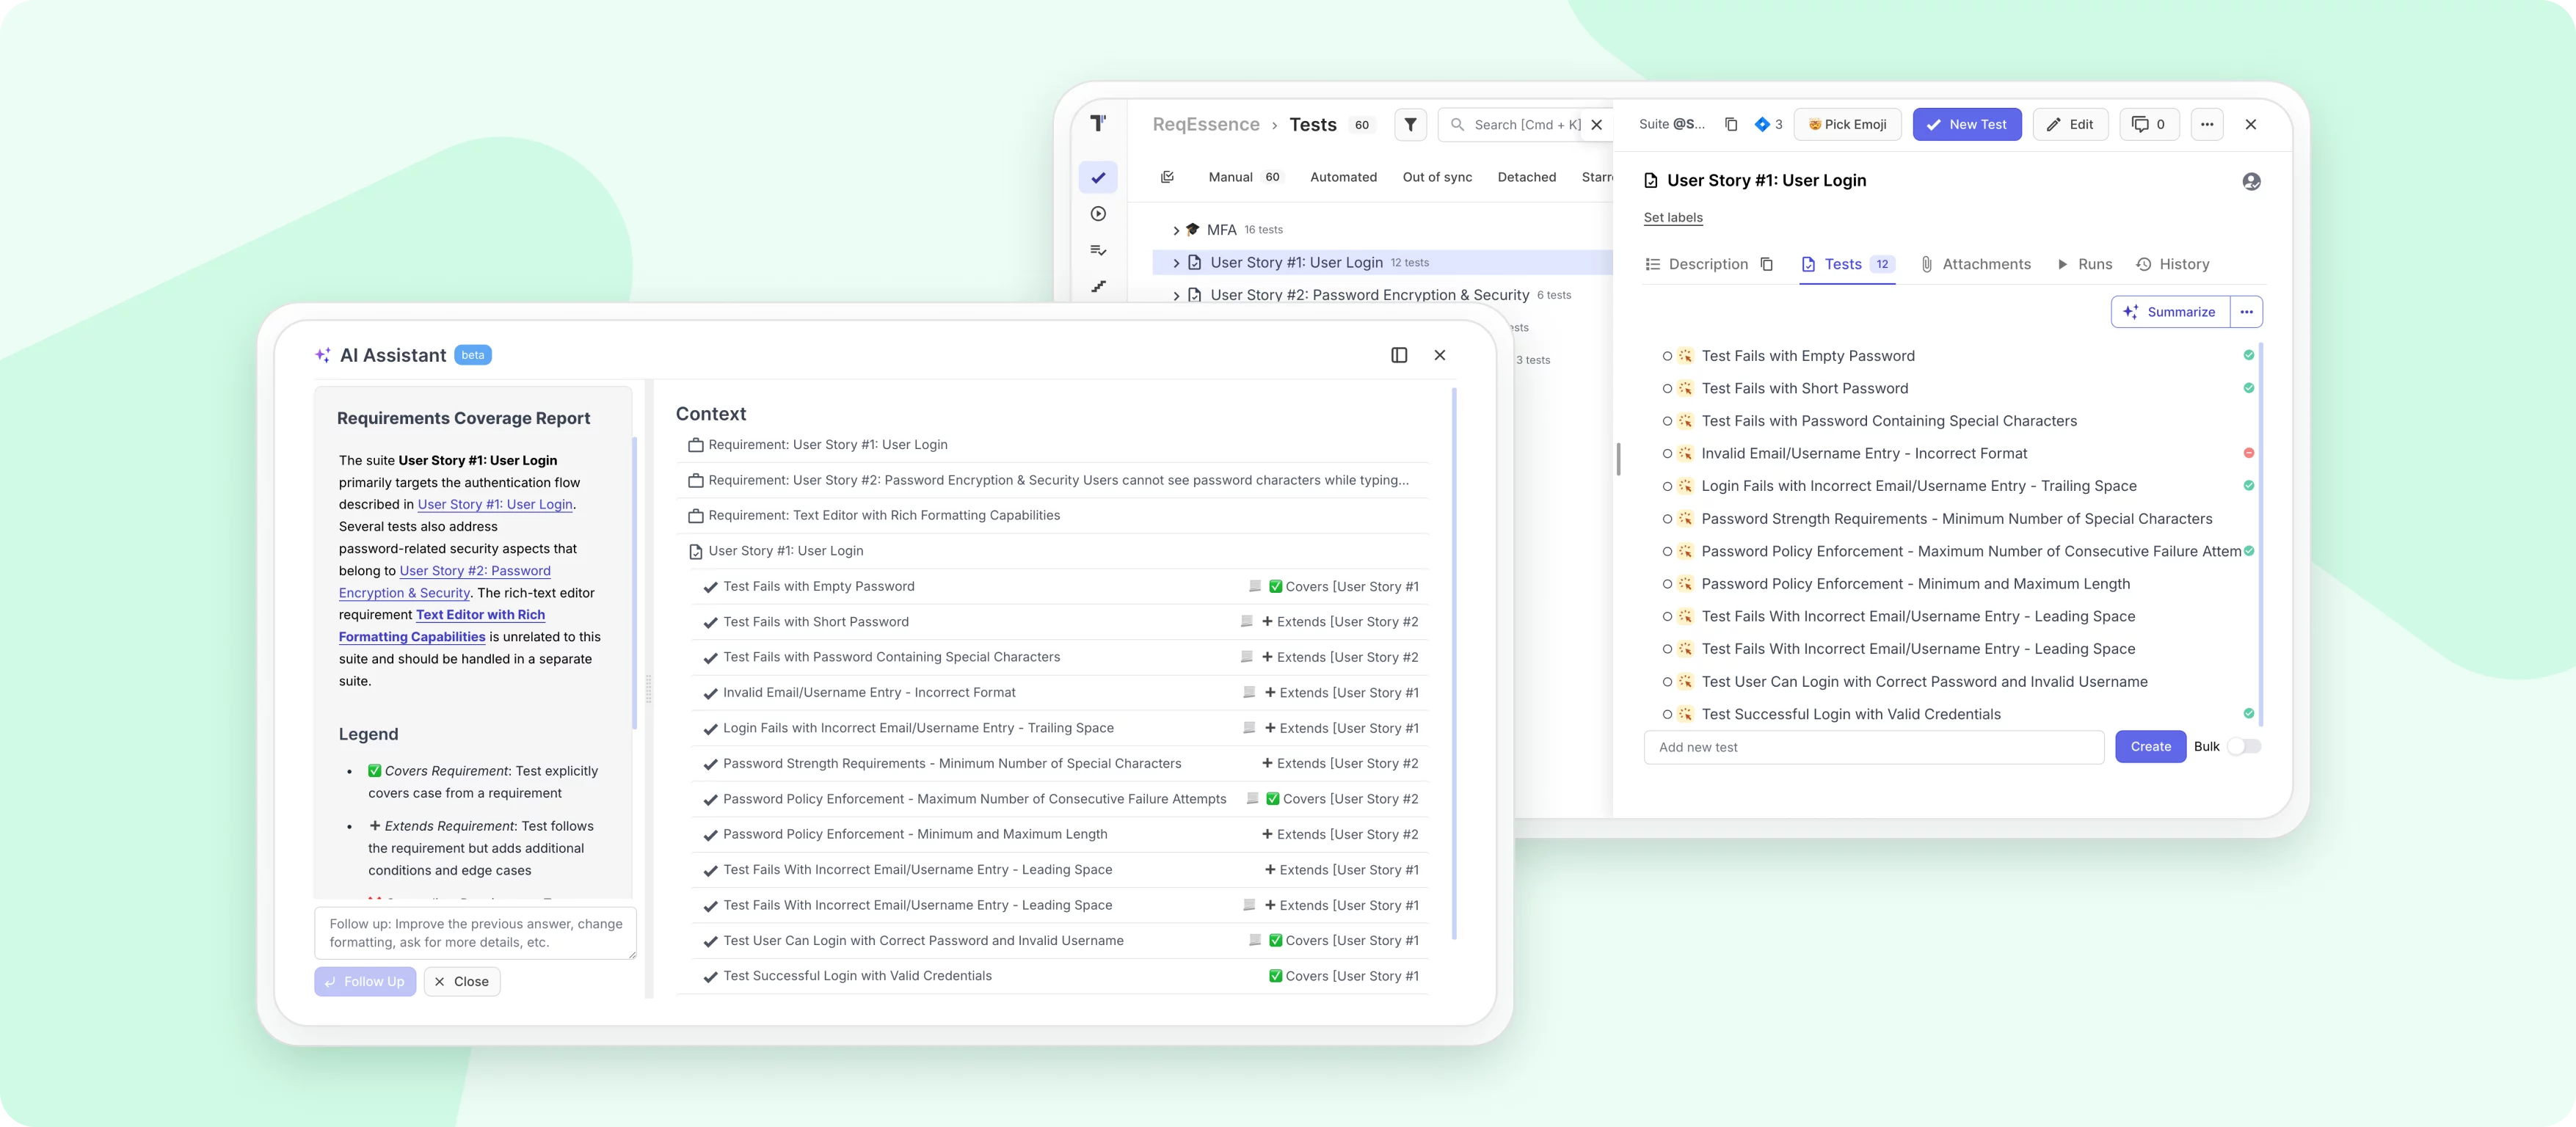
Task: Click the assignee avatar icon beside suite title
Action: point(2251,181)
